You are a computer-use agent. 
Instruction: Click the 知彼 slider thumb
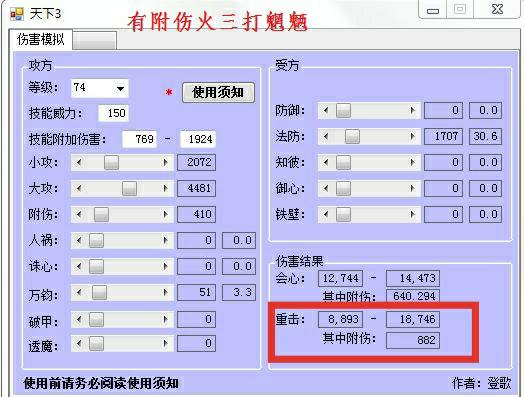343,162
